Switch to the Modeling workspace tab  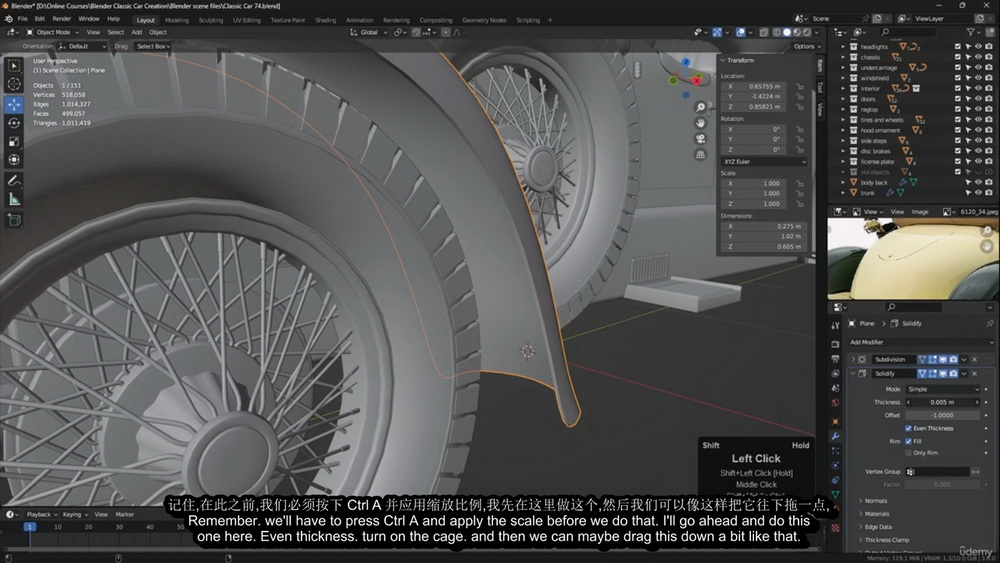pos(177,20)
